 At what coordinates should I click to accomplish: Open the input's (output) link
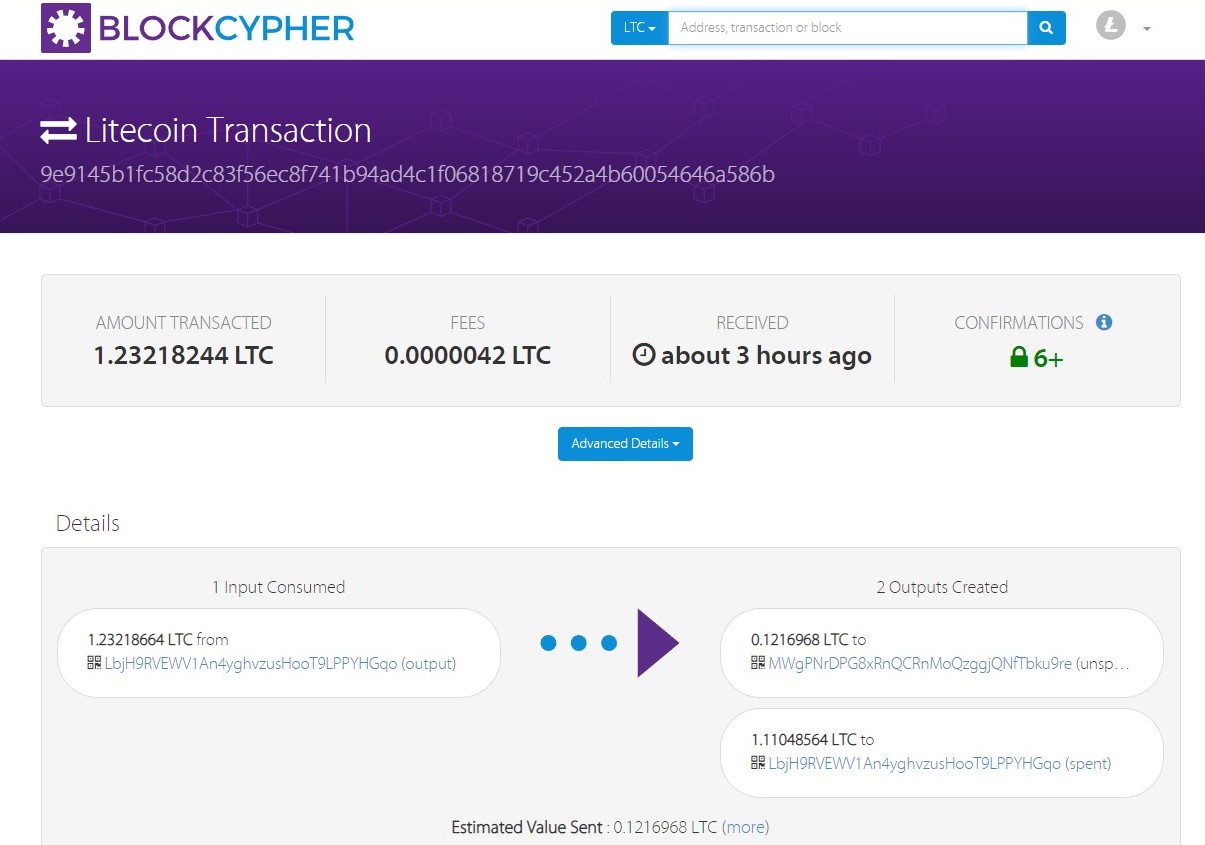click(428, 663)
